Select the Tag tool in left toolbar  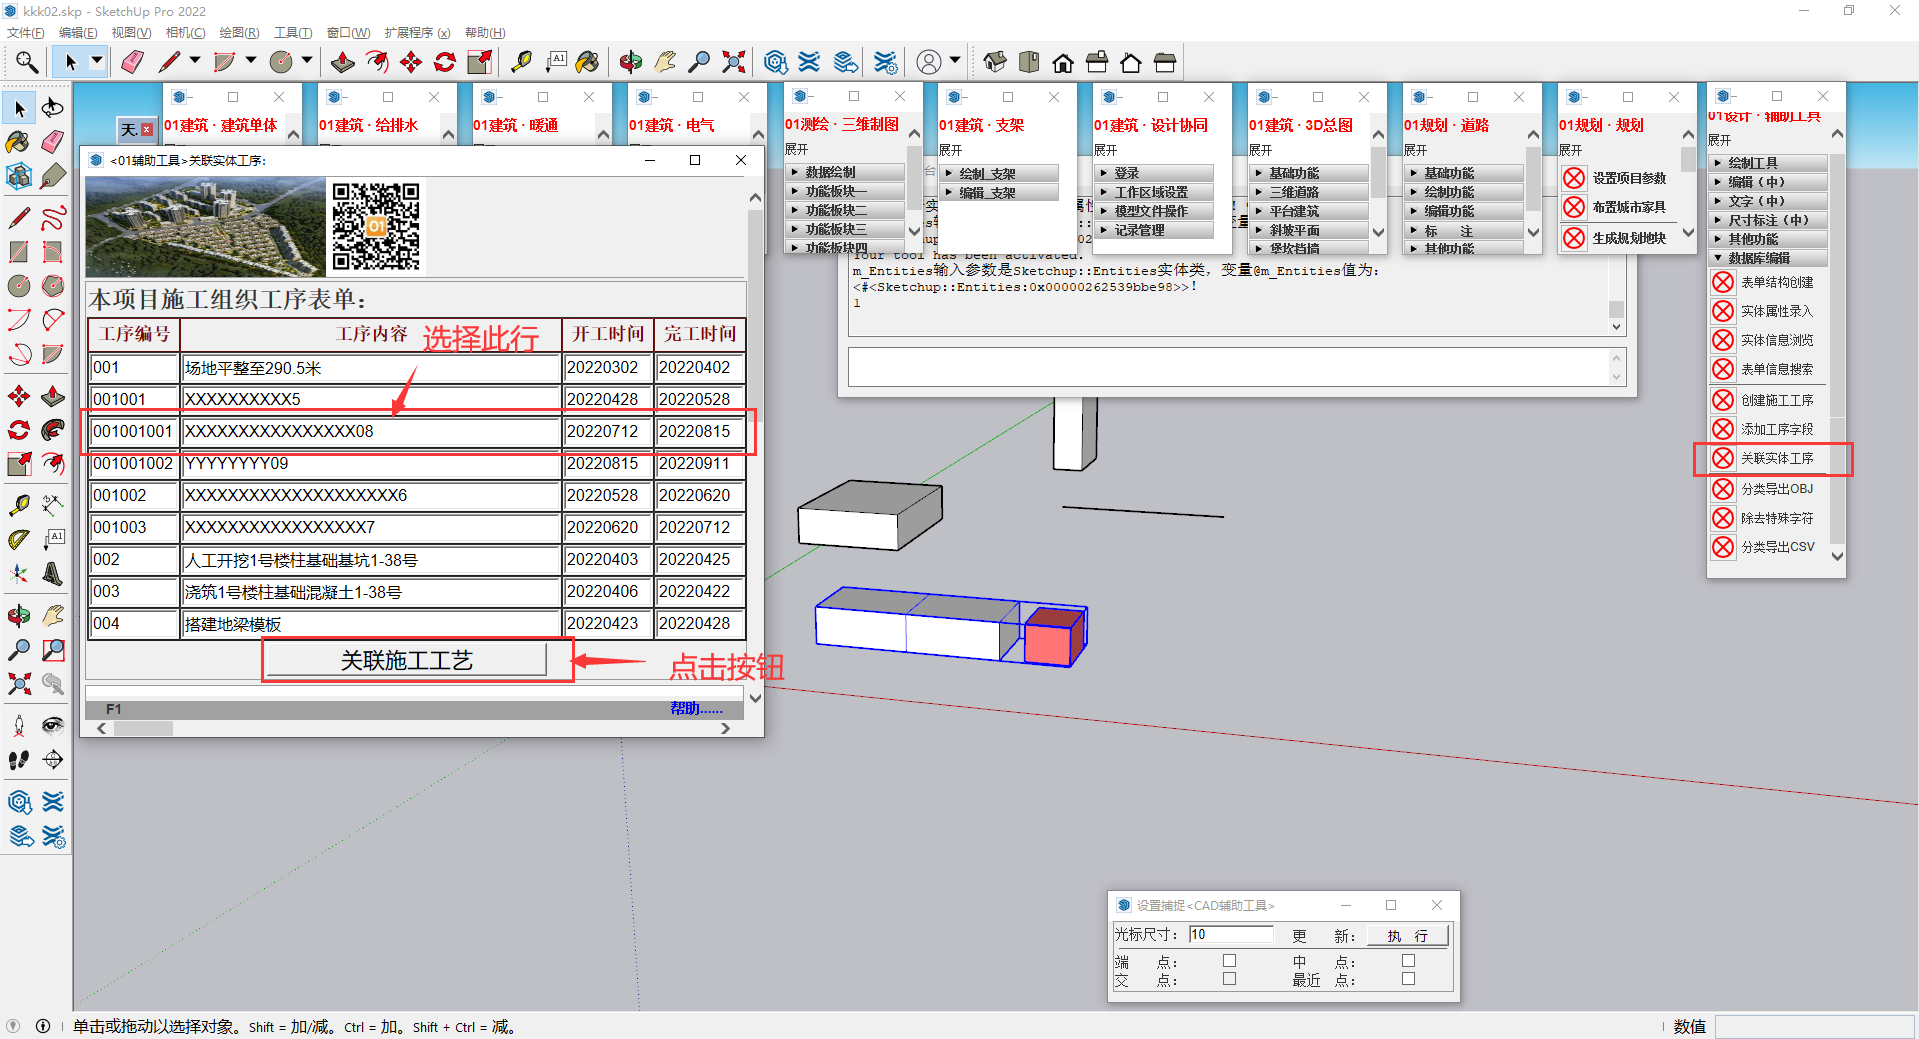(53, 177)
